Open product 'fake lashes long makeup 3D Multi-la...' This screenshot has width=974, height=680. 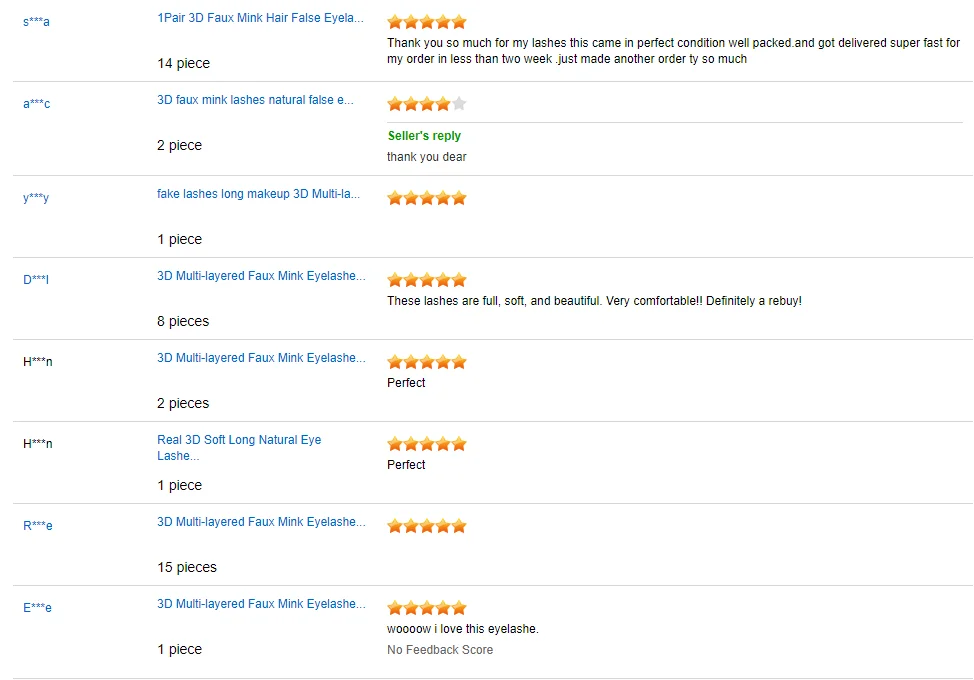click(258, 194)
